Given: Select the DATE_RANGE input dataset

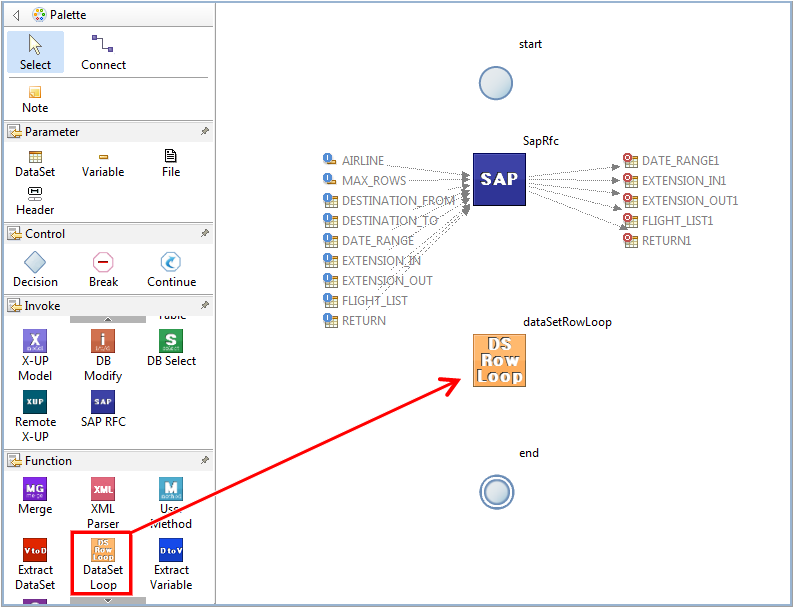Looking at the screenshot, I should pos(369,241).
